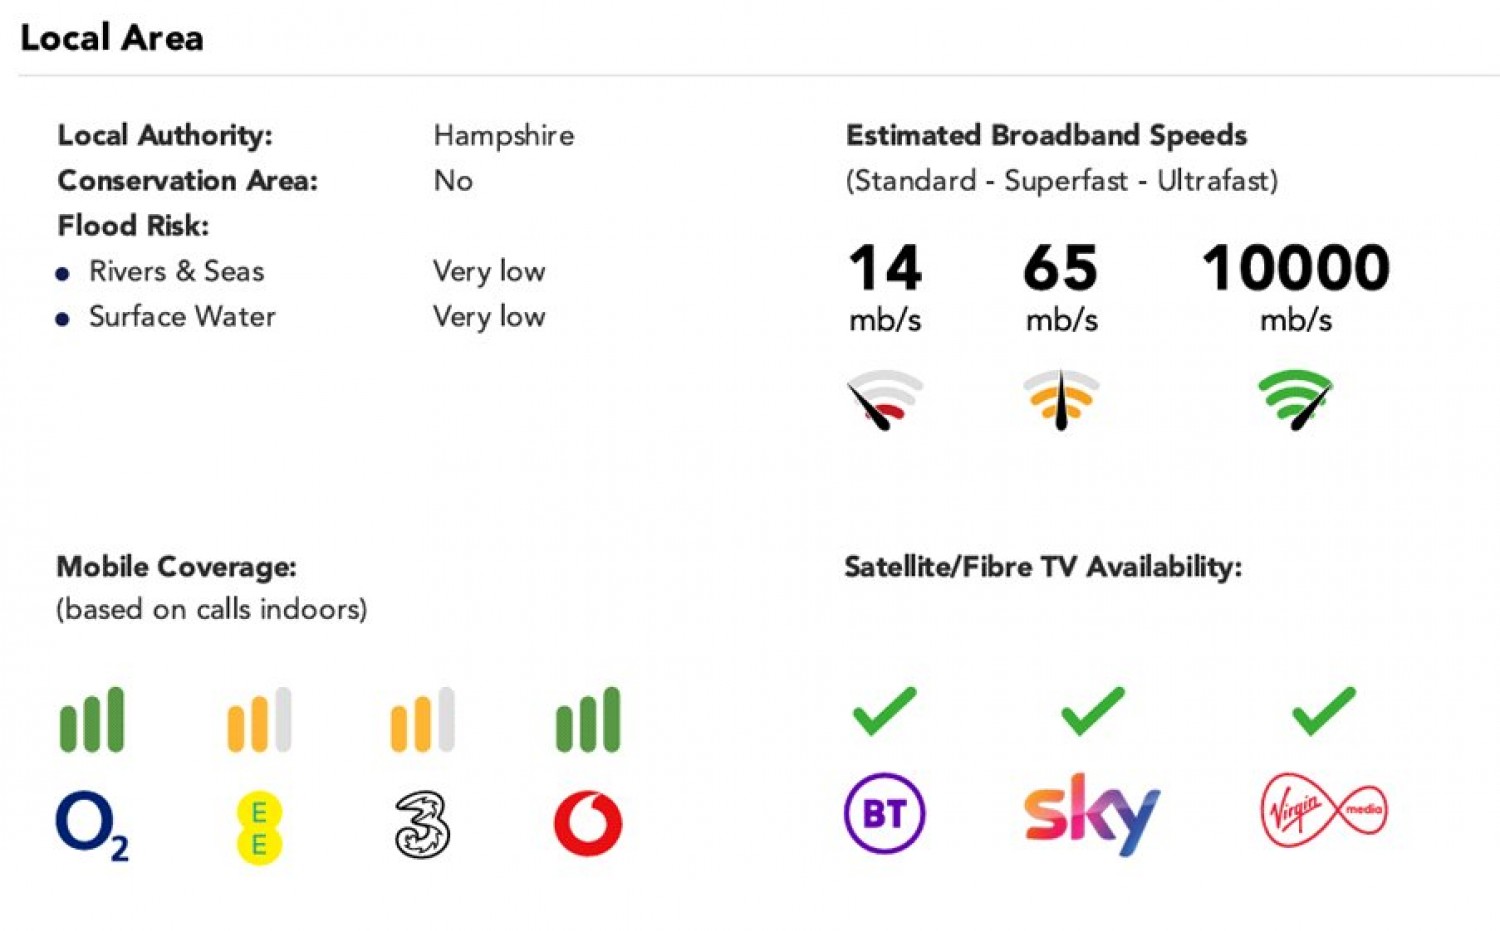Click the green checkmark above BT
Screen dimensions: 1500x931
pos(884,711)
